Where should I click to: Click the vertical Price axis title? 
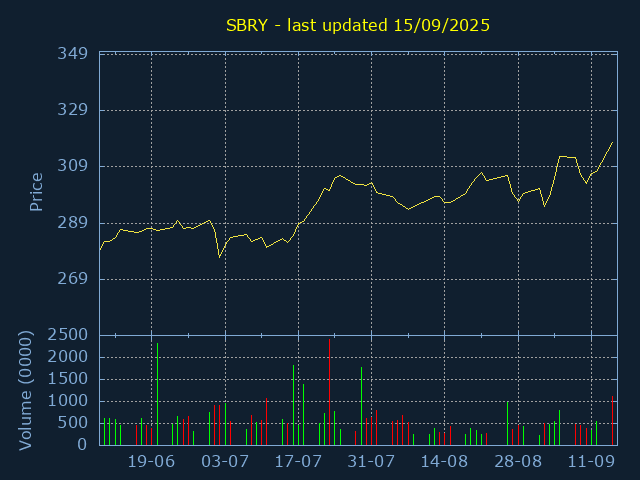coord(36,192)
